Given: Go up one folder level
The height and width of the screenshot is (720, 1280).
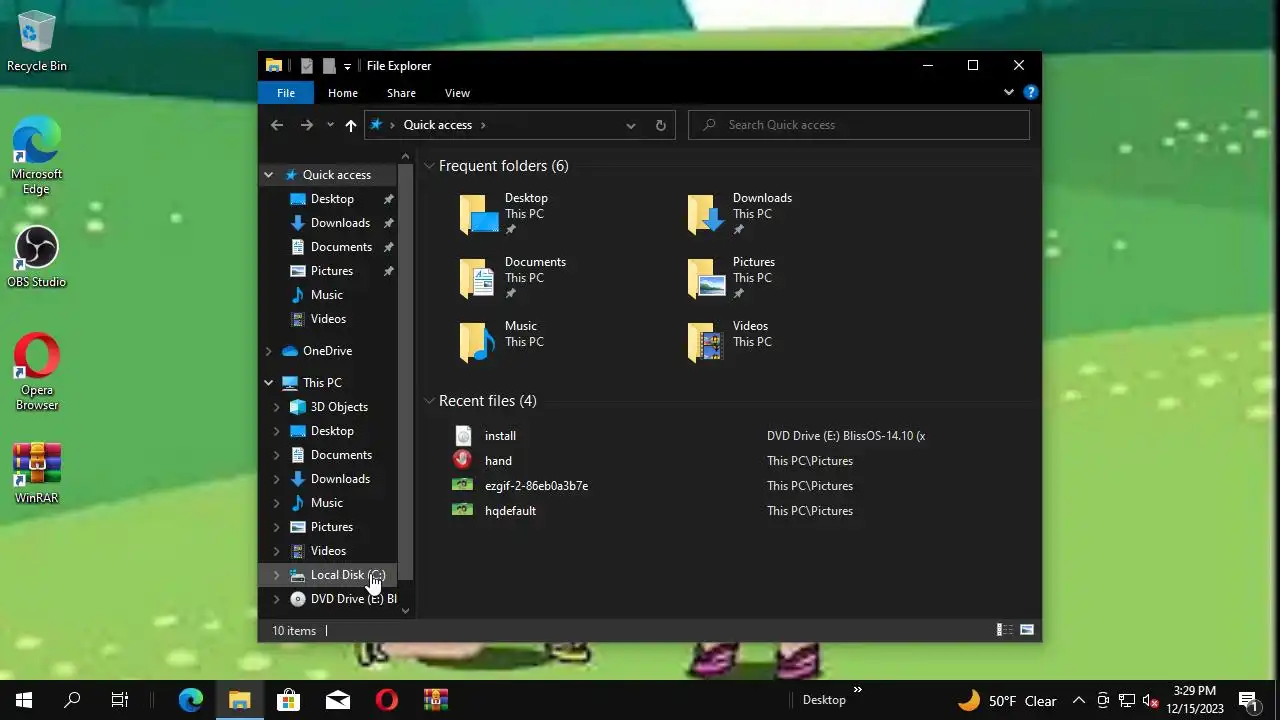Looking at the screenshot, I should [x=350, y=125].
